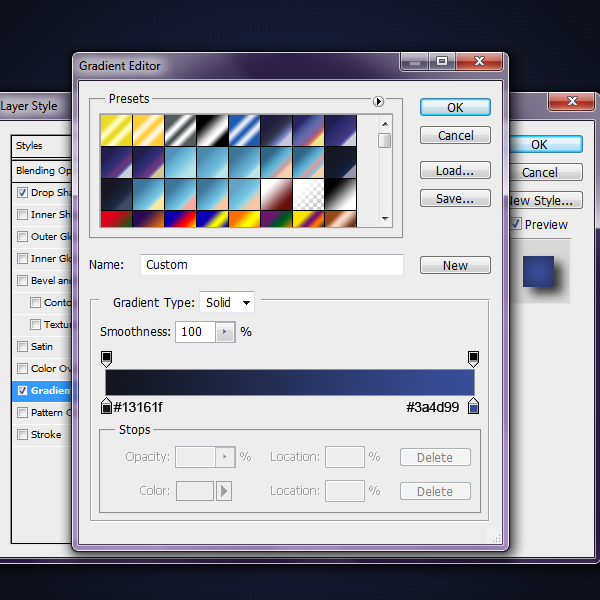This screenshot has width=600, height=600.
Task: Choose the white to dark red preset
Action: coord(276,194)
